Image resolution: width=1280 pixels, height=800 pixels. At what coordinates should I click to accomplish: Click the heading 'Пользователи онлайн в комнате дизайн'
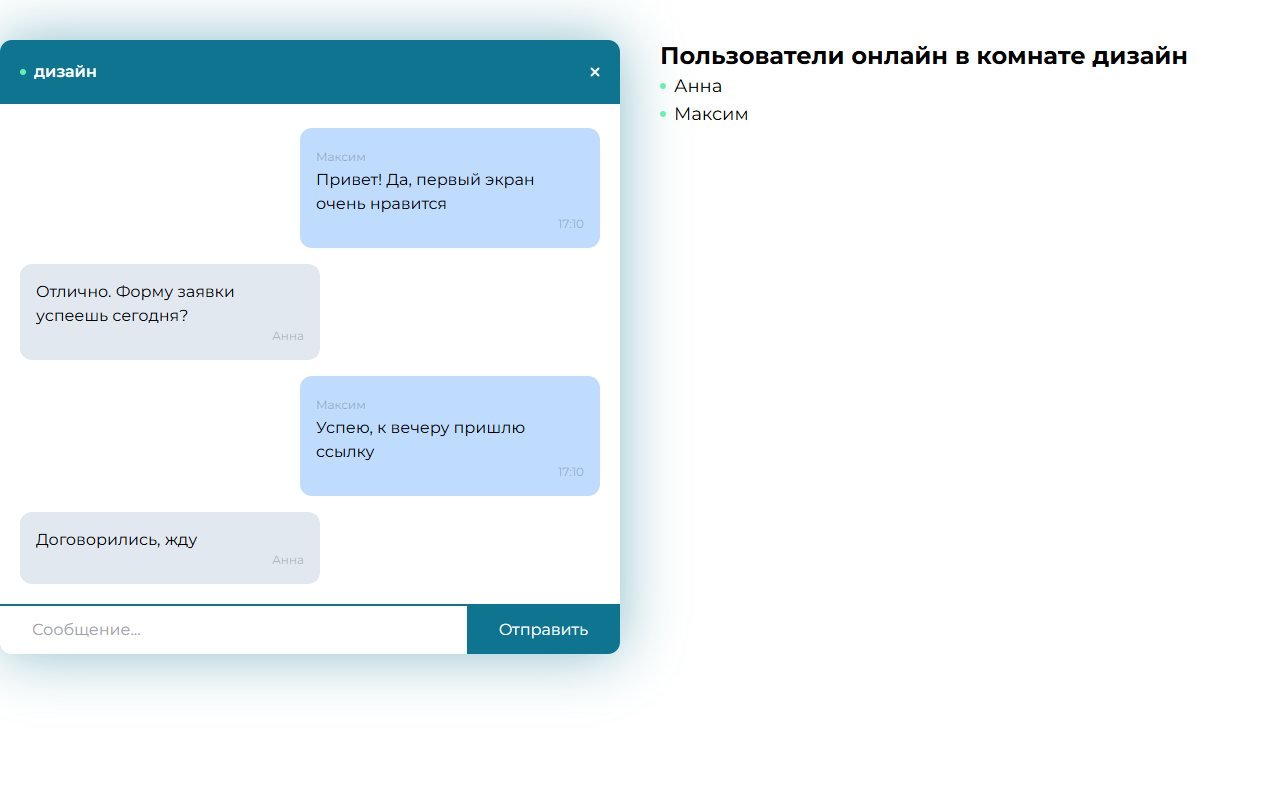tap(924, 56)
